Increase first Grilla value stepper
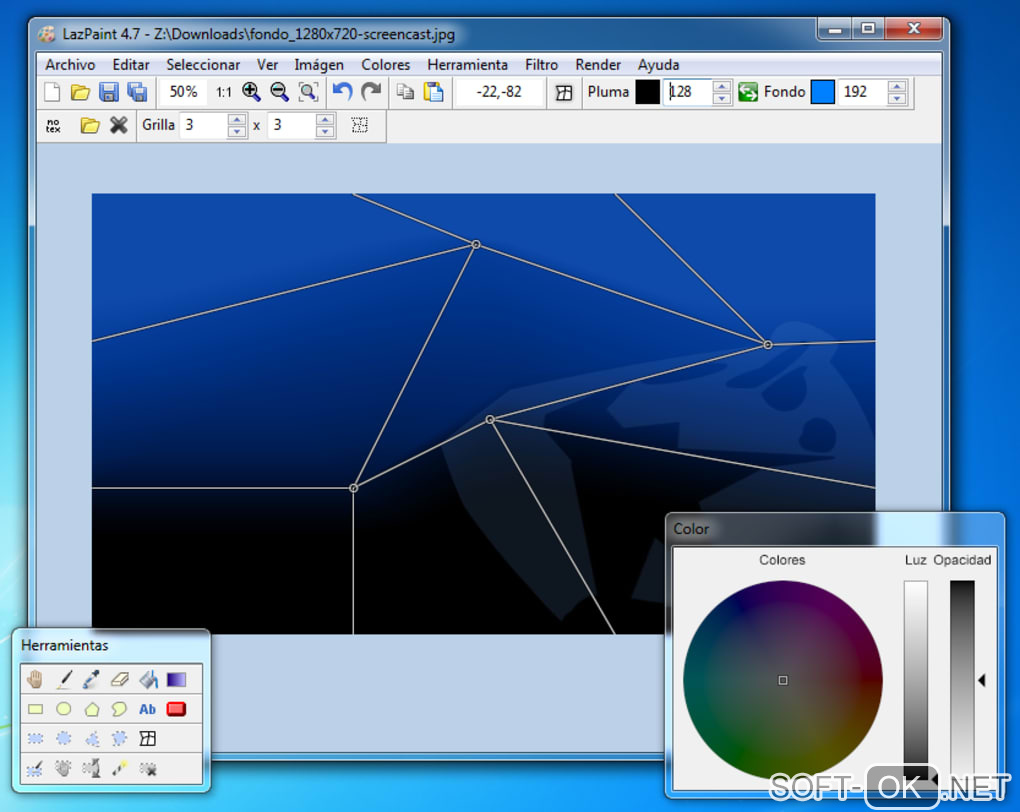Image resolution: width=1020 pixels, height=812 pixels. pyautogui.click(x=237, y=120)
